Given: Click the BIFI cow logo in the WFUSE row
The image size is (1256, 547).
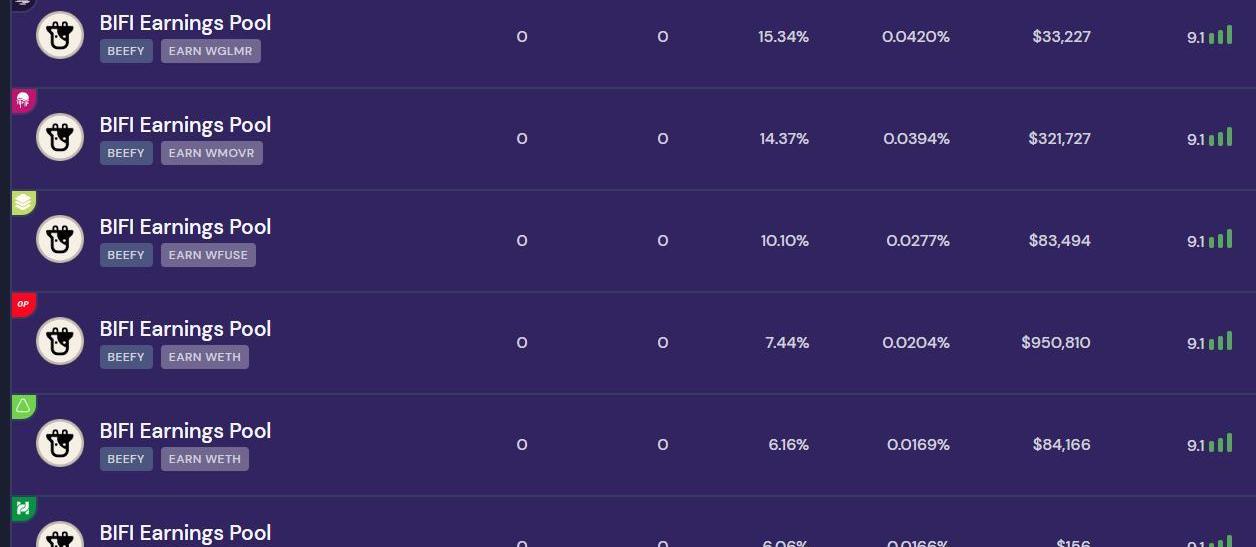Looking at the screenshot, I should (x=60, y=240).
